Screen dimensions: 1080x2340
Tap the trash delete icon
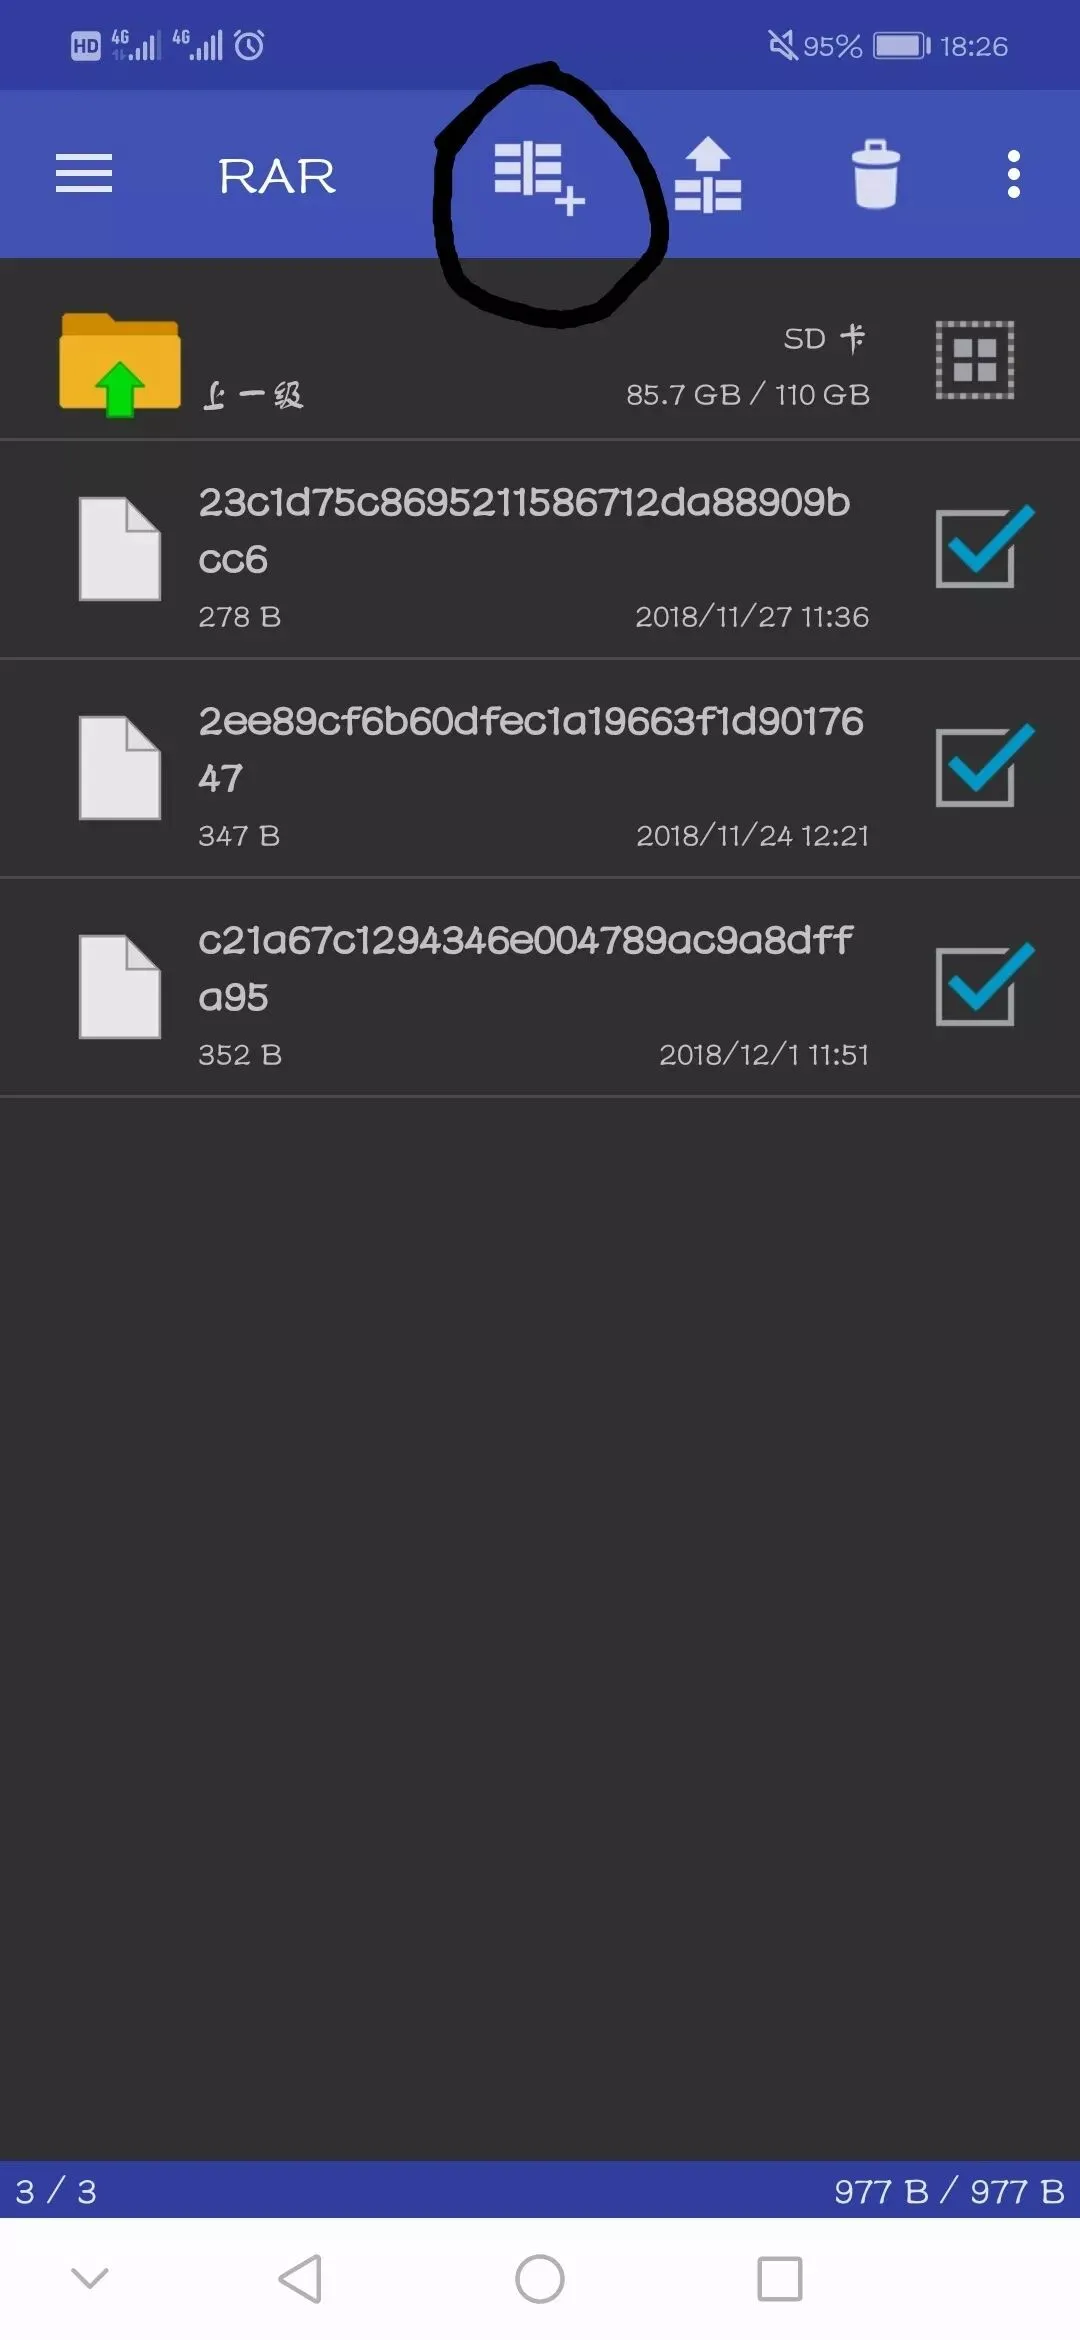point(876,174)
